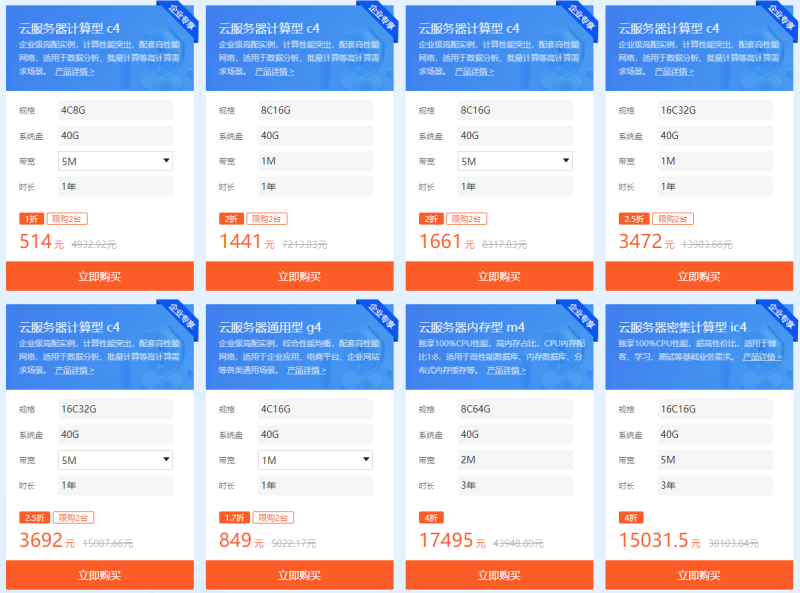Buy the 17495元 m4 memory server
Image resolution: width=800 pixels, height=593 pixels.
tap(499, 575)
